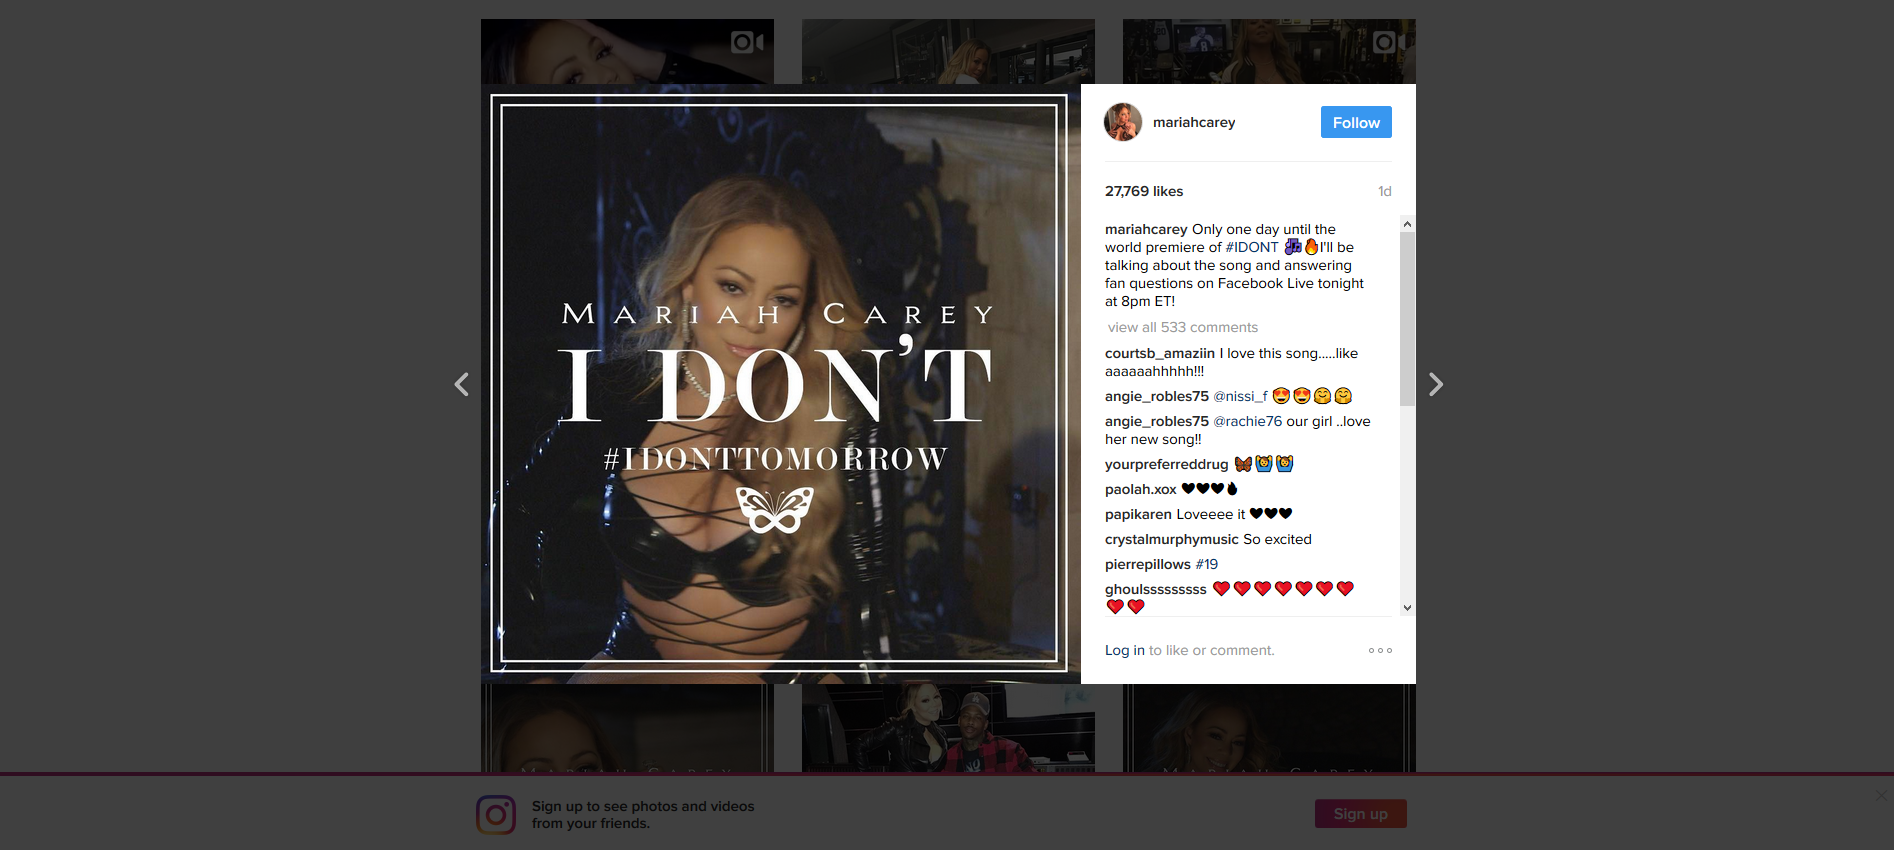Go to the previous post arrow

click(x=461, y=384)
